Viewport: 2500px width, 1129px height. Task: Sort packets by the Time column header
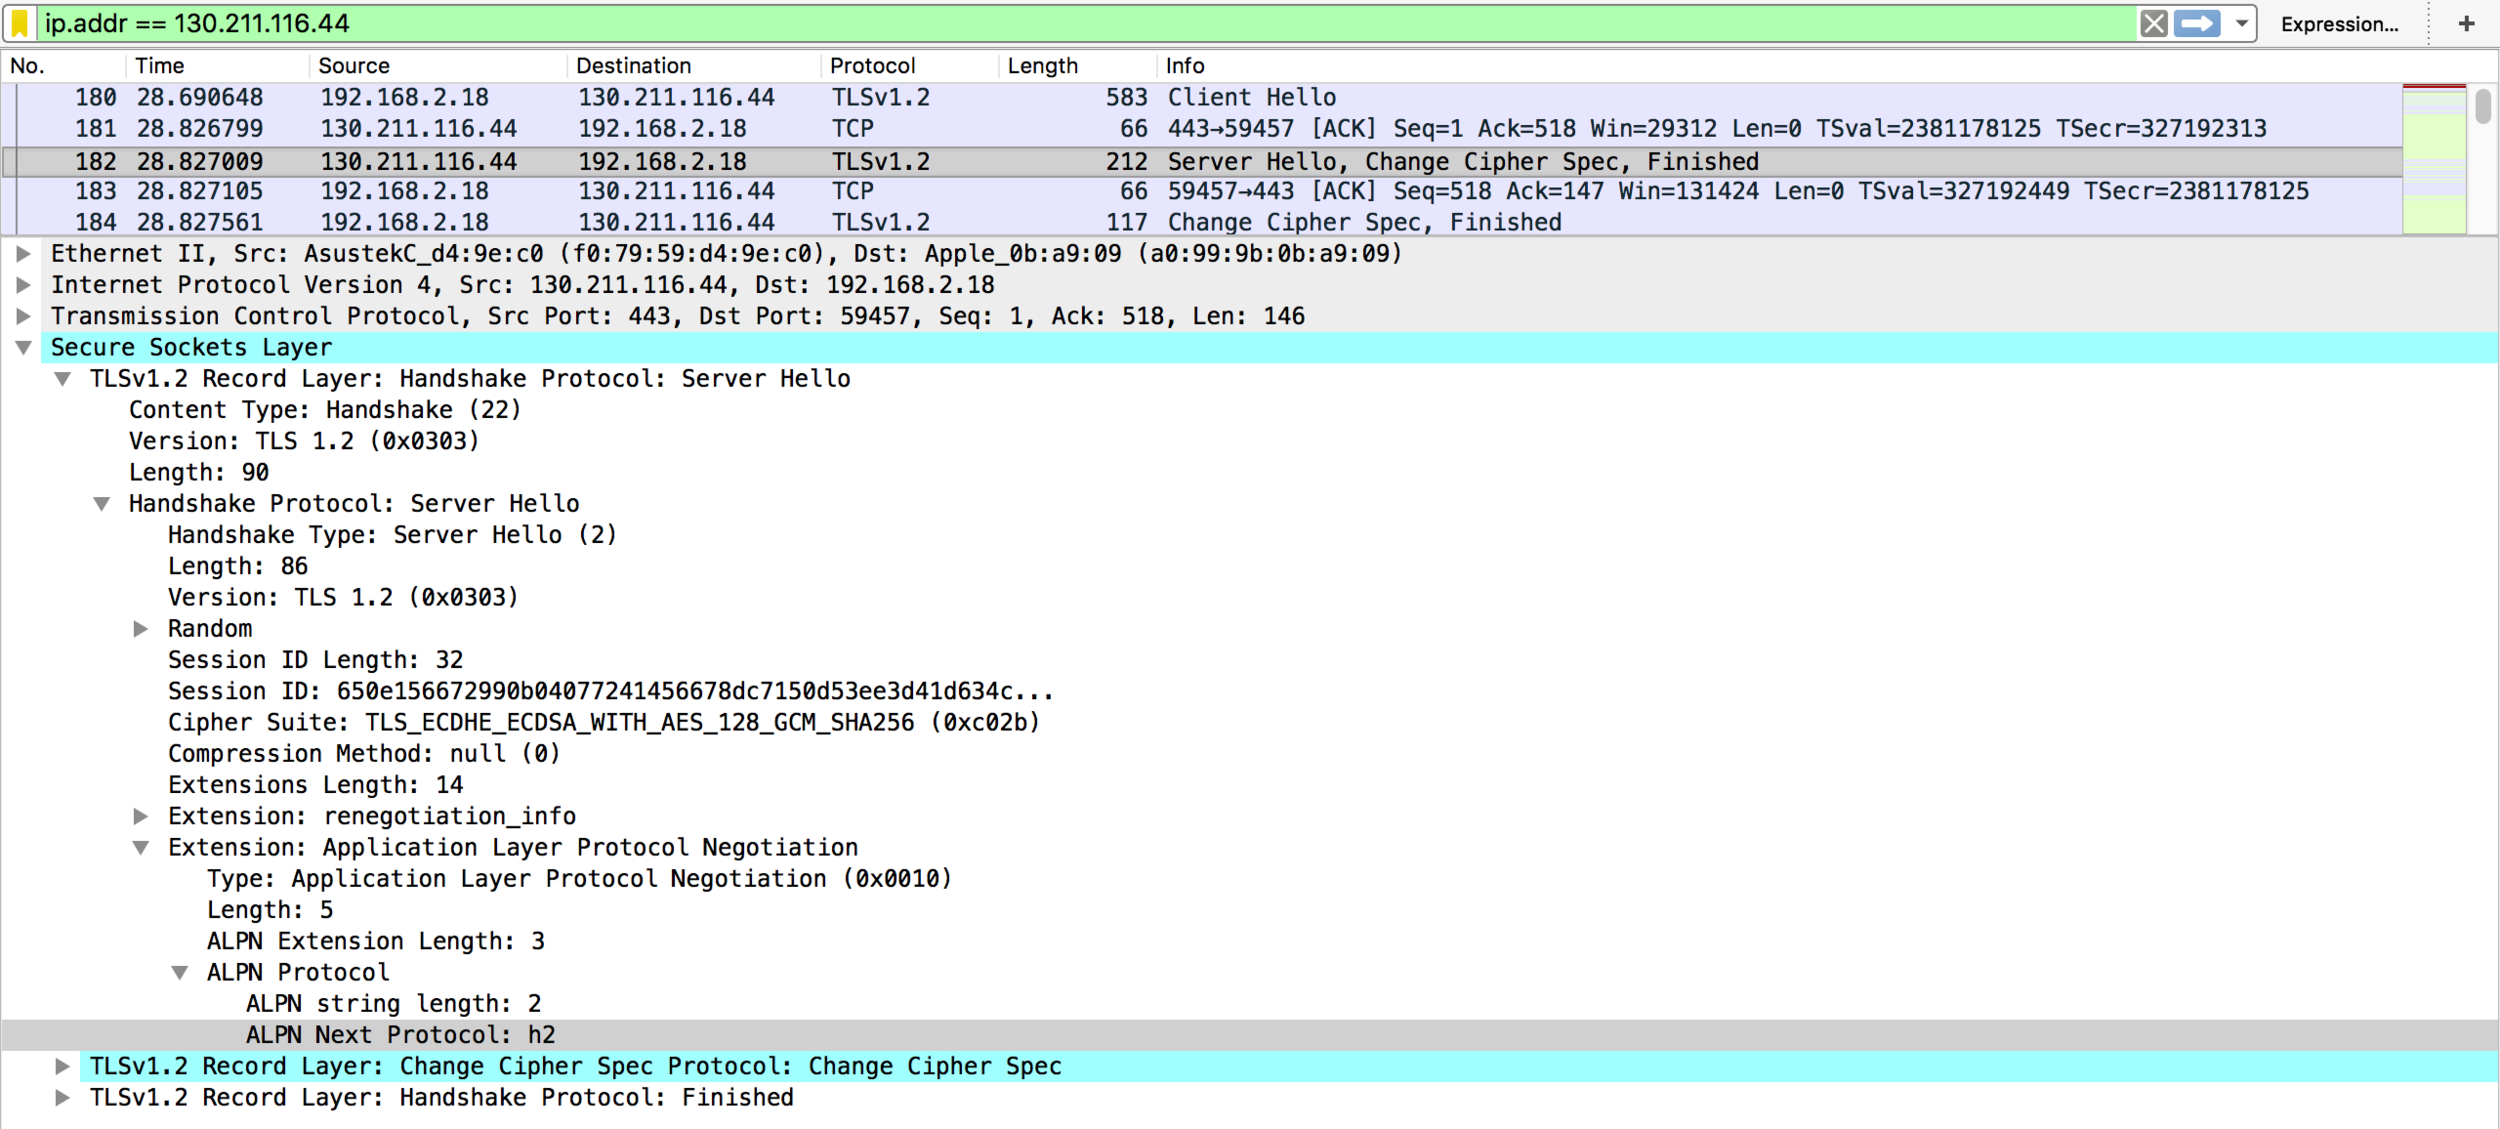click(x=160, y=66)
